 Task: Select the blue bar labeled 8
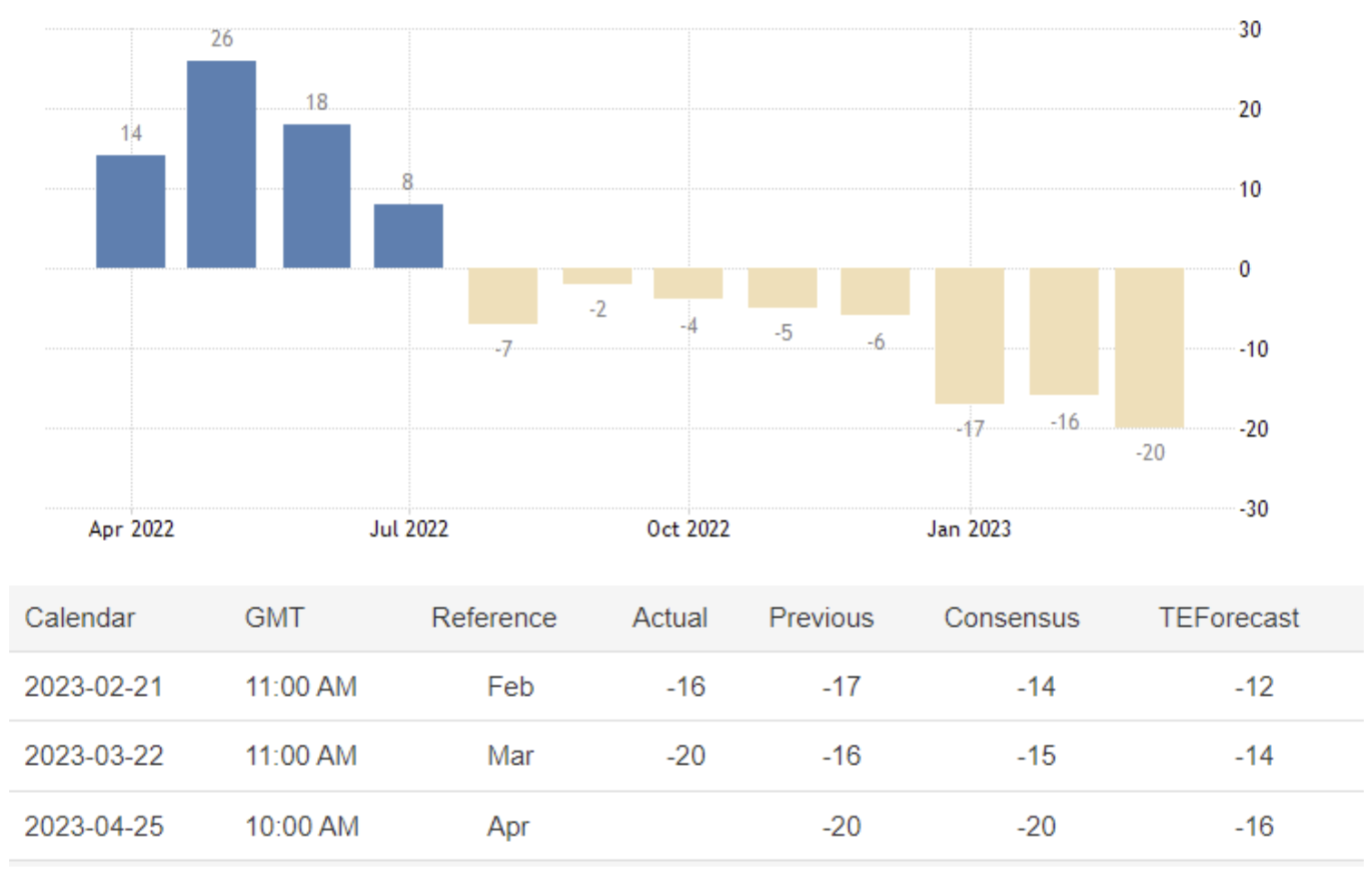pos(408,236)
